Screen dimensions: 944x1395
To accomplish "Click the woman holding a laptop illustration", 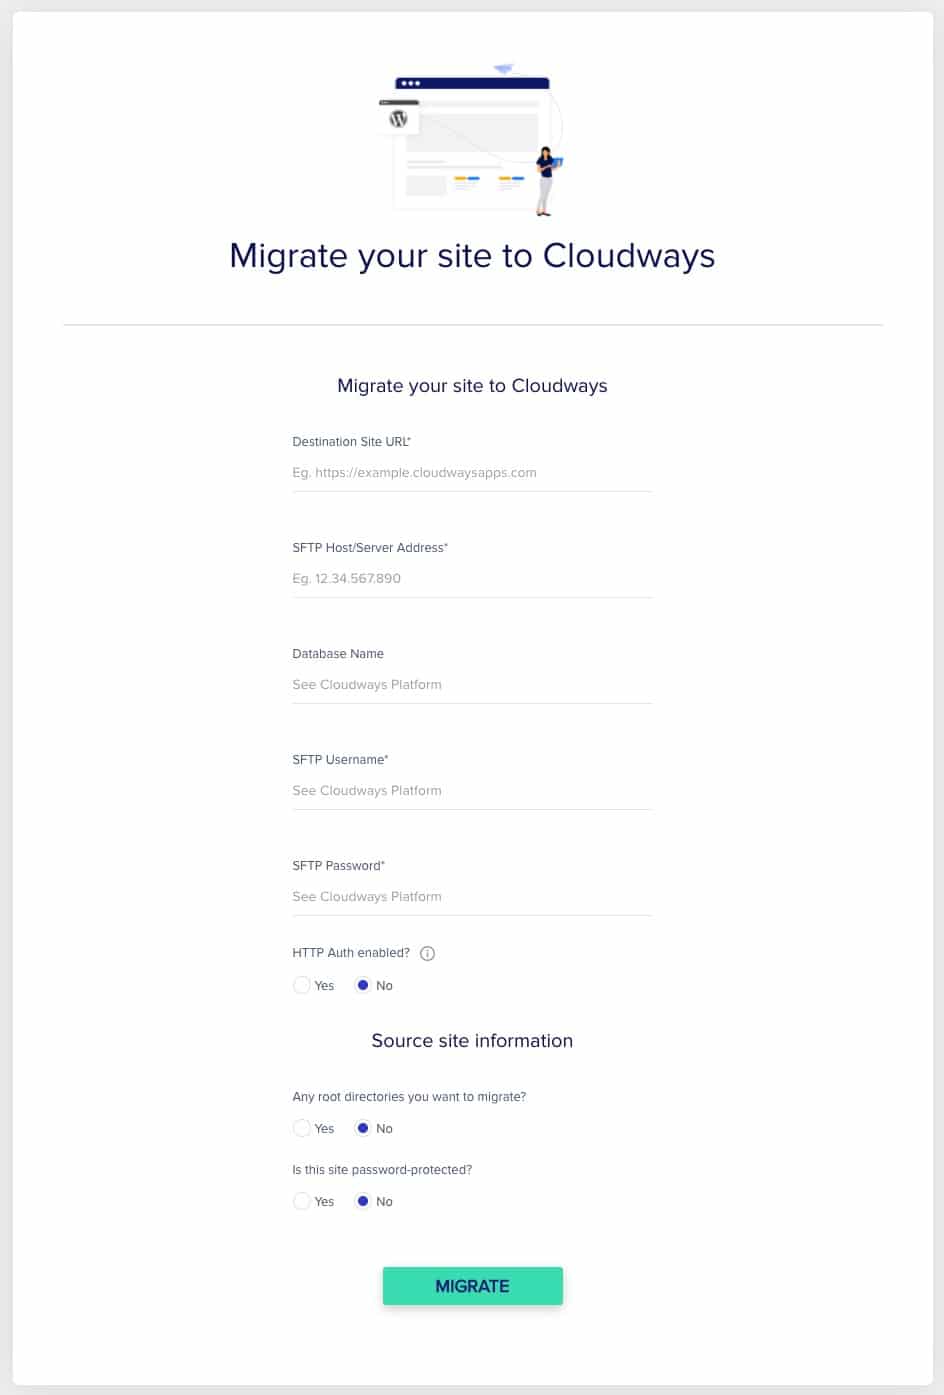I will (x=545, y=181).
